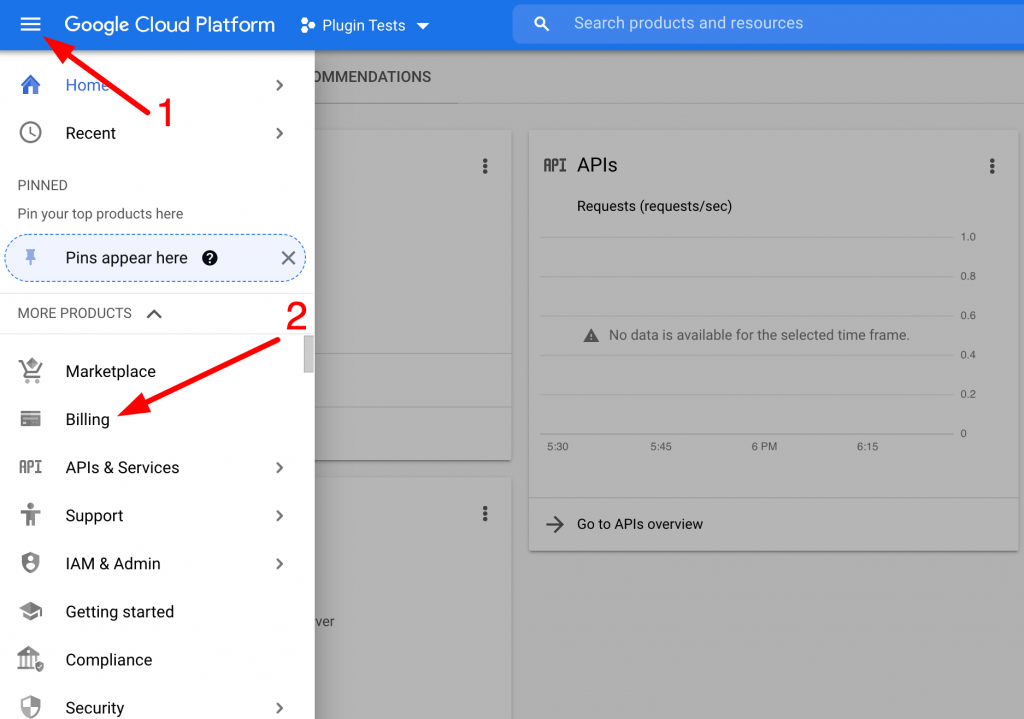
Task: Click the Pin your top products here text
Action: (x=100, y=214)
